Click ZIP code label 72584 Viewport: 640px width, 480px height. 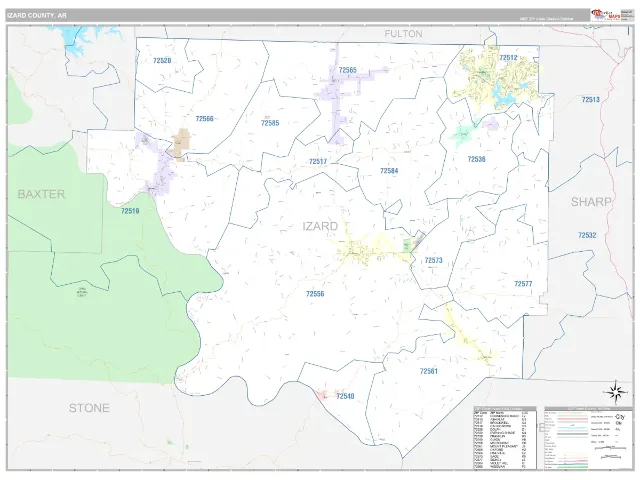[x=389, y=171]
